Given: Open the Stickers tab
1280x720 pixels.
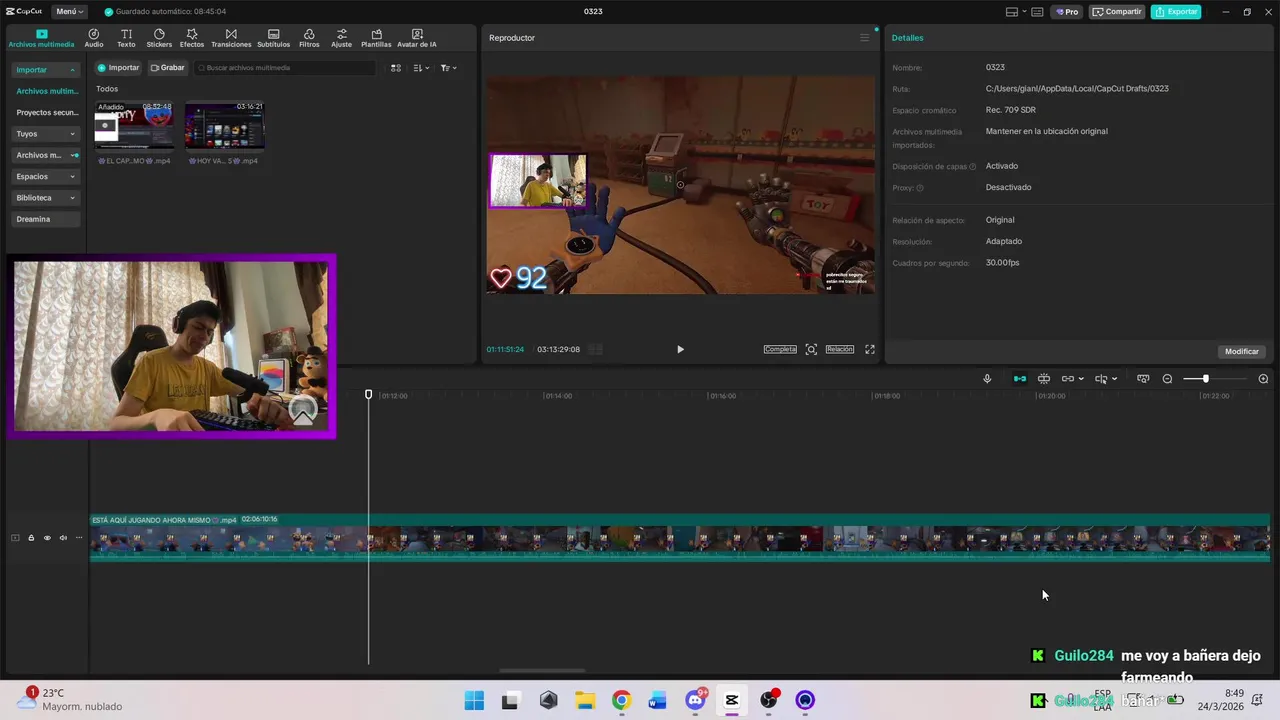Looking at the screenshot, I should tap(159, 38).
